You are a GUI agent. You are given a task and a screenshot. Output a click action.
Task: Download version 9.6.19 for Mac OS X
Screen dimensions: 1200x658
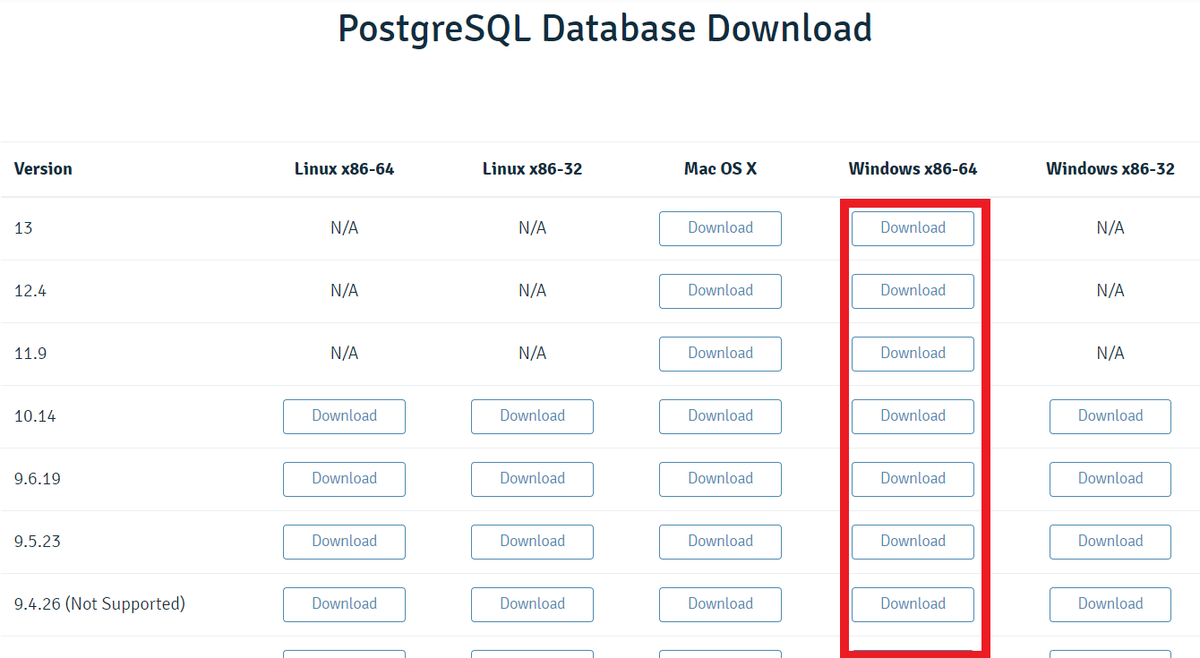click(720, 479)
